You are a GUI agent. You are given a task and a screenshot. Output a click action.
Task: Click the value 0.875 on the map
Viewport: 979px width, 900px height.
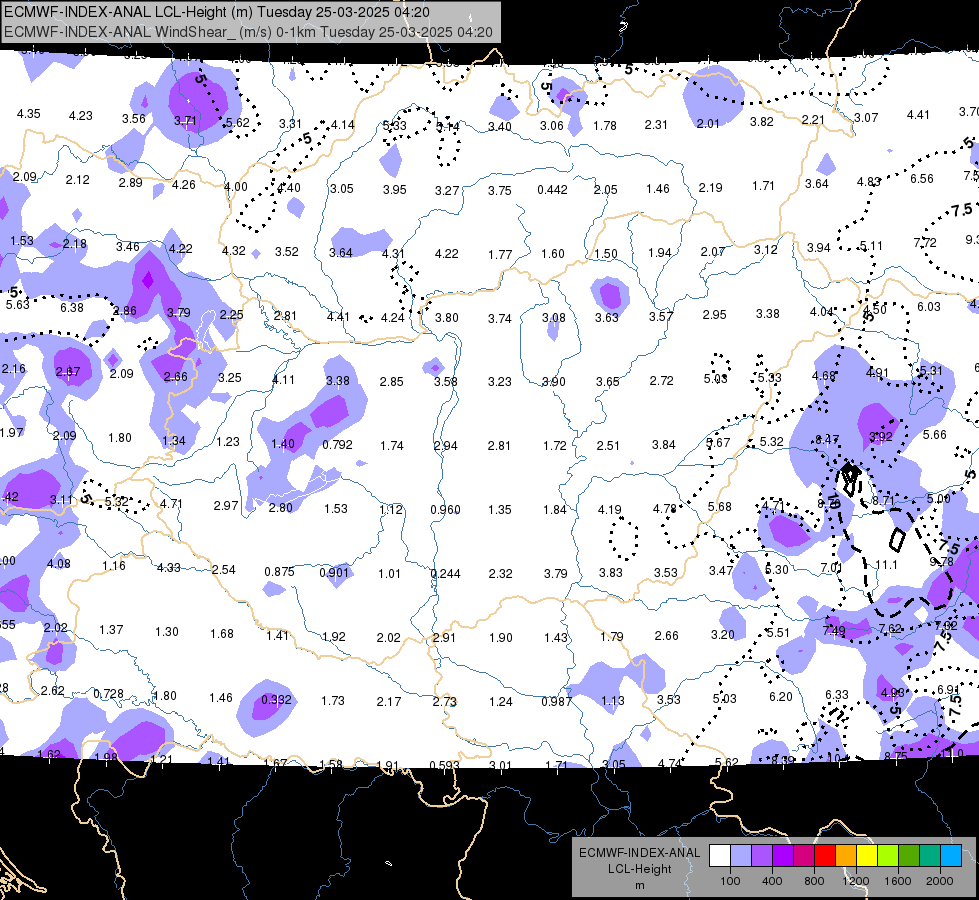click(280, 571)
